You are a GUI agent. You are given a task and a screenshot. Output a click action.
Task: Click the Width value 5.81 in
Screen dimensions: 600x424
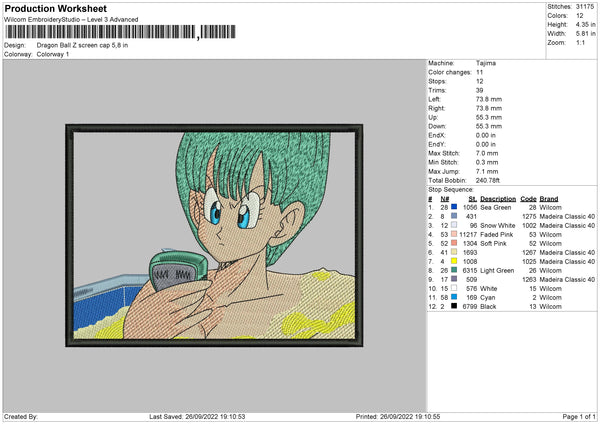[586, 34]
